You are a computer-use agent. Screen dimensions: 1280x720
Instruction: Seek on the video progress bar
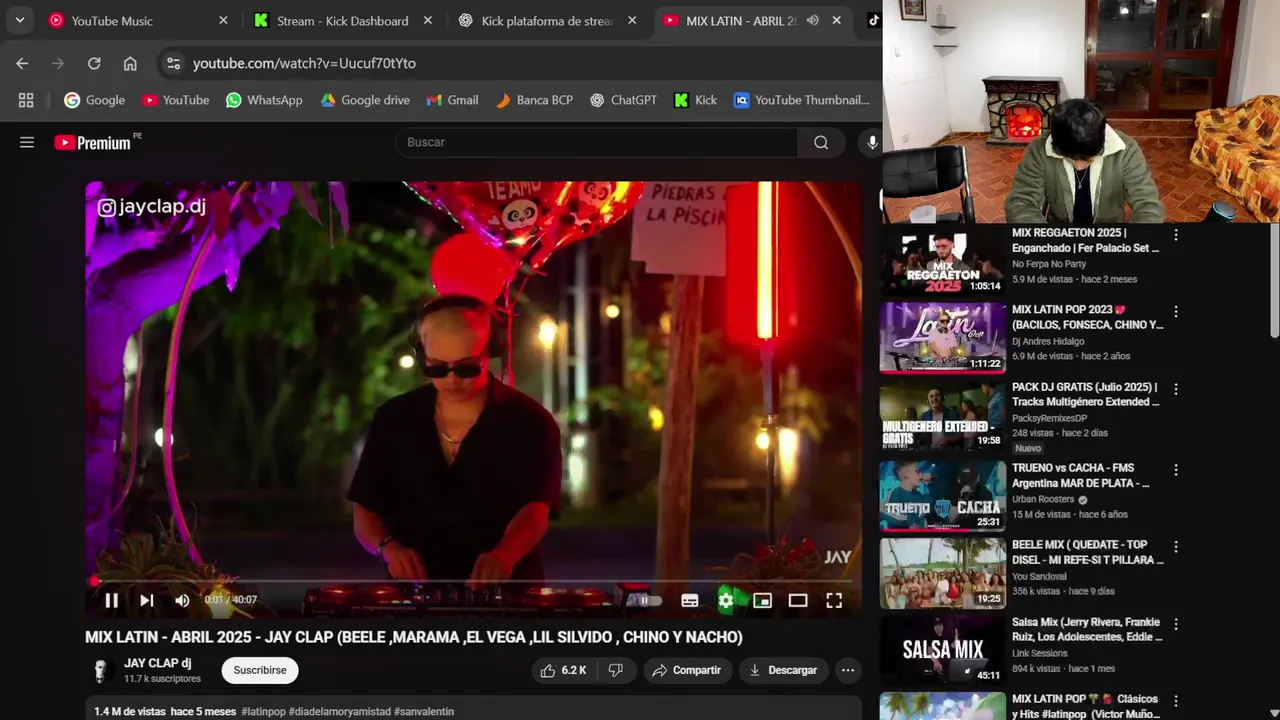click(473, 580)
